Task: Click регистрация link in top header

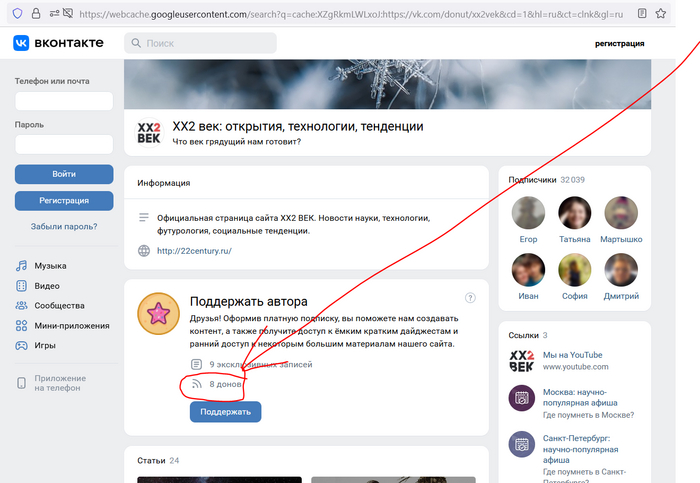Action: (x=619, y=43)
